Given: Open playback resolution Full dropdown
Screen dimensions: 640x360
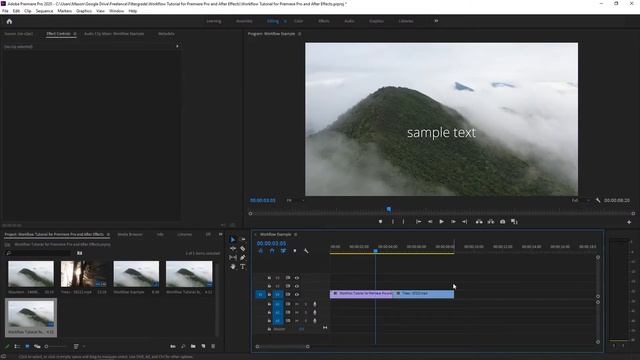Looking at the screenshot, I should 581,200.
